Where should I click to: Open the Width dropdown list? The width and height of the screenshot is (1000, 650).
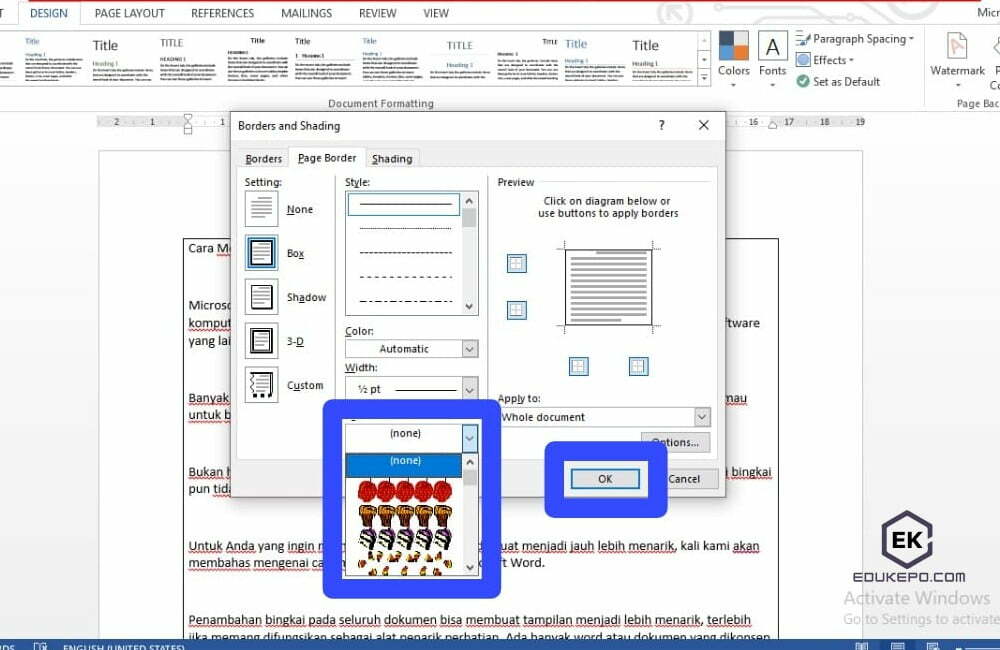click(470, 388)
